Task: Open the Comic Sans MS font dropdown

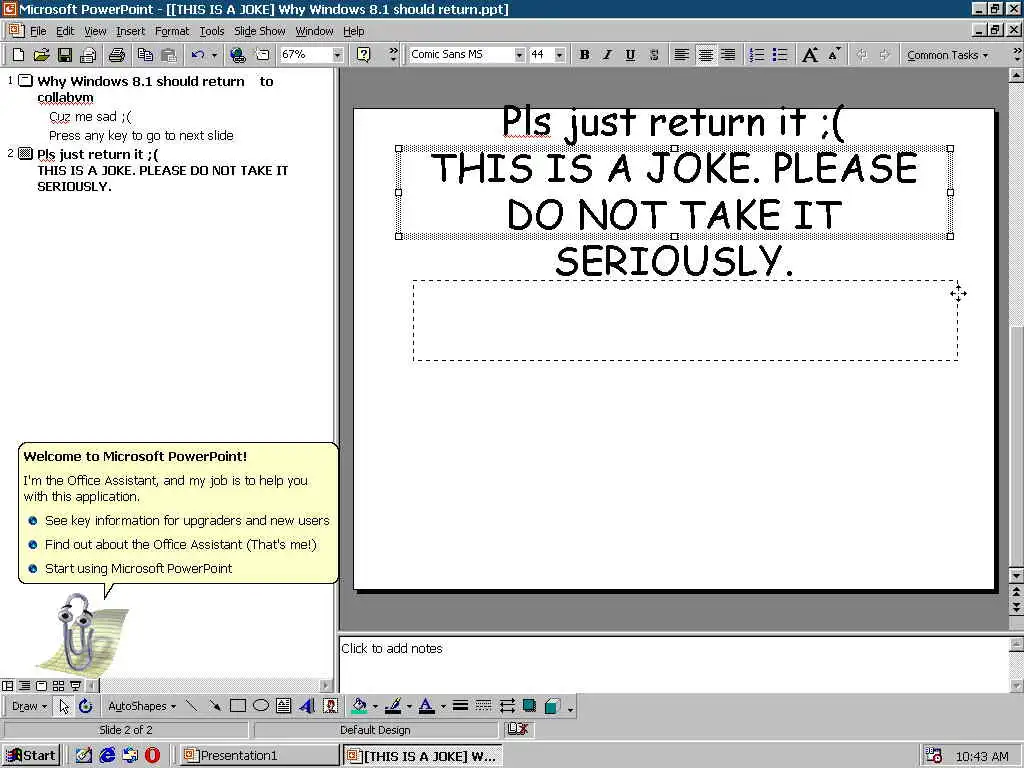Action: tap(519, 55)
